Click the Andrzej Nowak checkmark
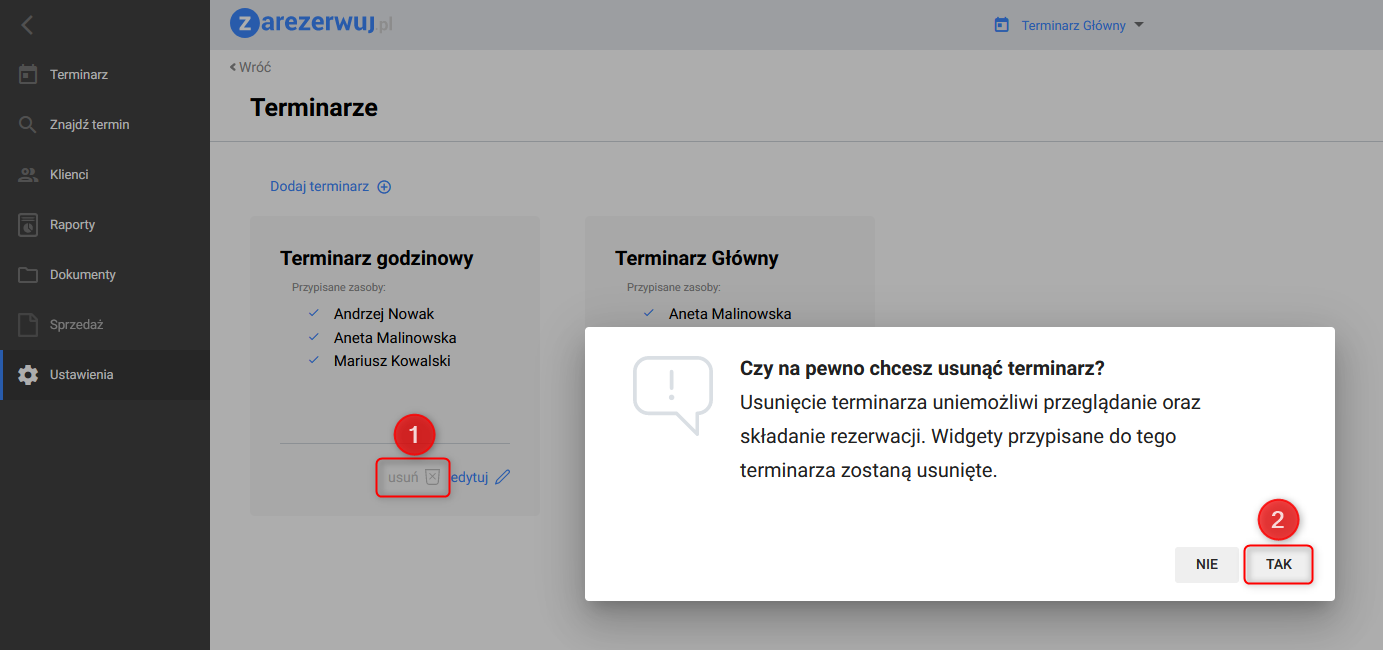 (313, 313)
